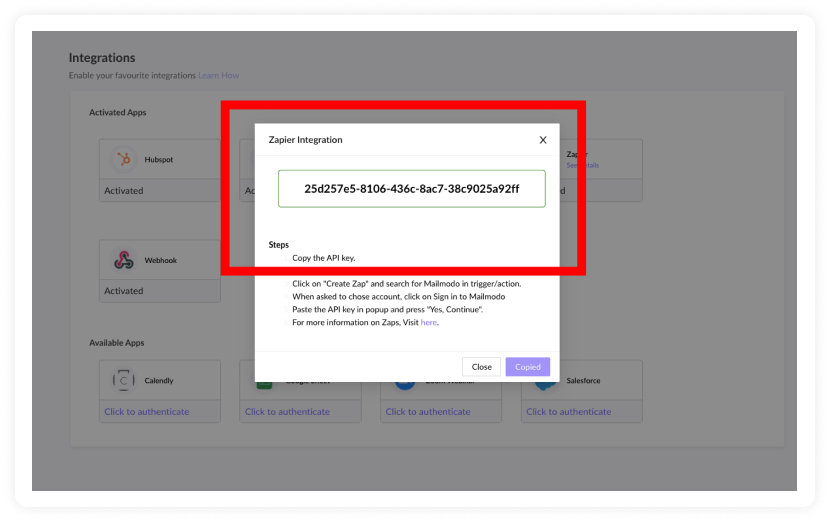Viewport: 830px width, 522px height.
Task: Click the Salesforce app name
Action: coord(583,380)
